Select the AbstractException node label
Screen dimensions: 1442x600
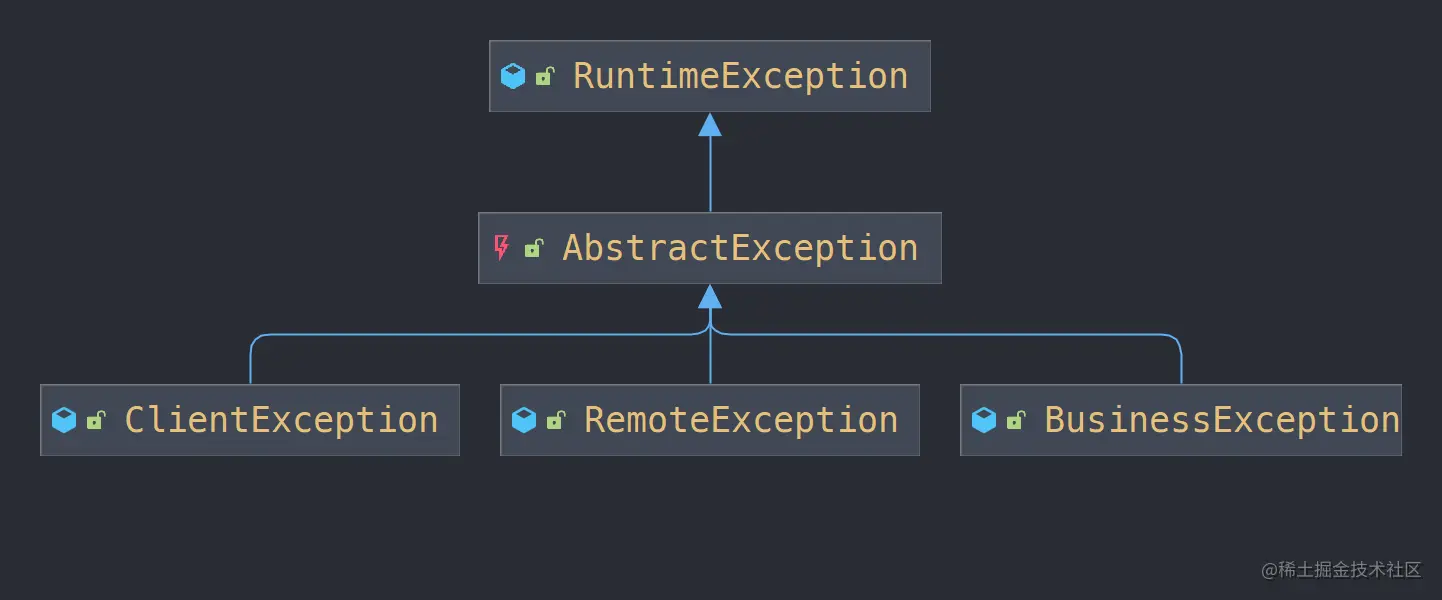tap(740, 248)
